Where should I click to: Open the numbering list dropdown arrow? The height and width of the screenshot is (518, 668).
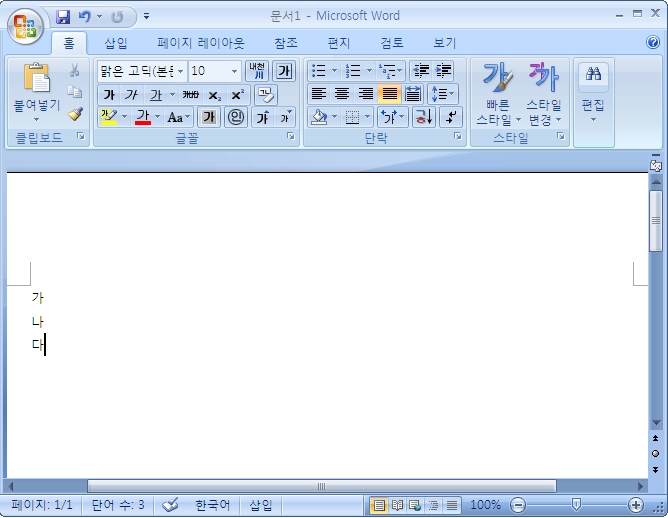369,71
